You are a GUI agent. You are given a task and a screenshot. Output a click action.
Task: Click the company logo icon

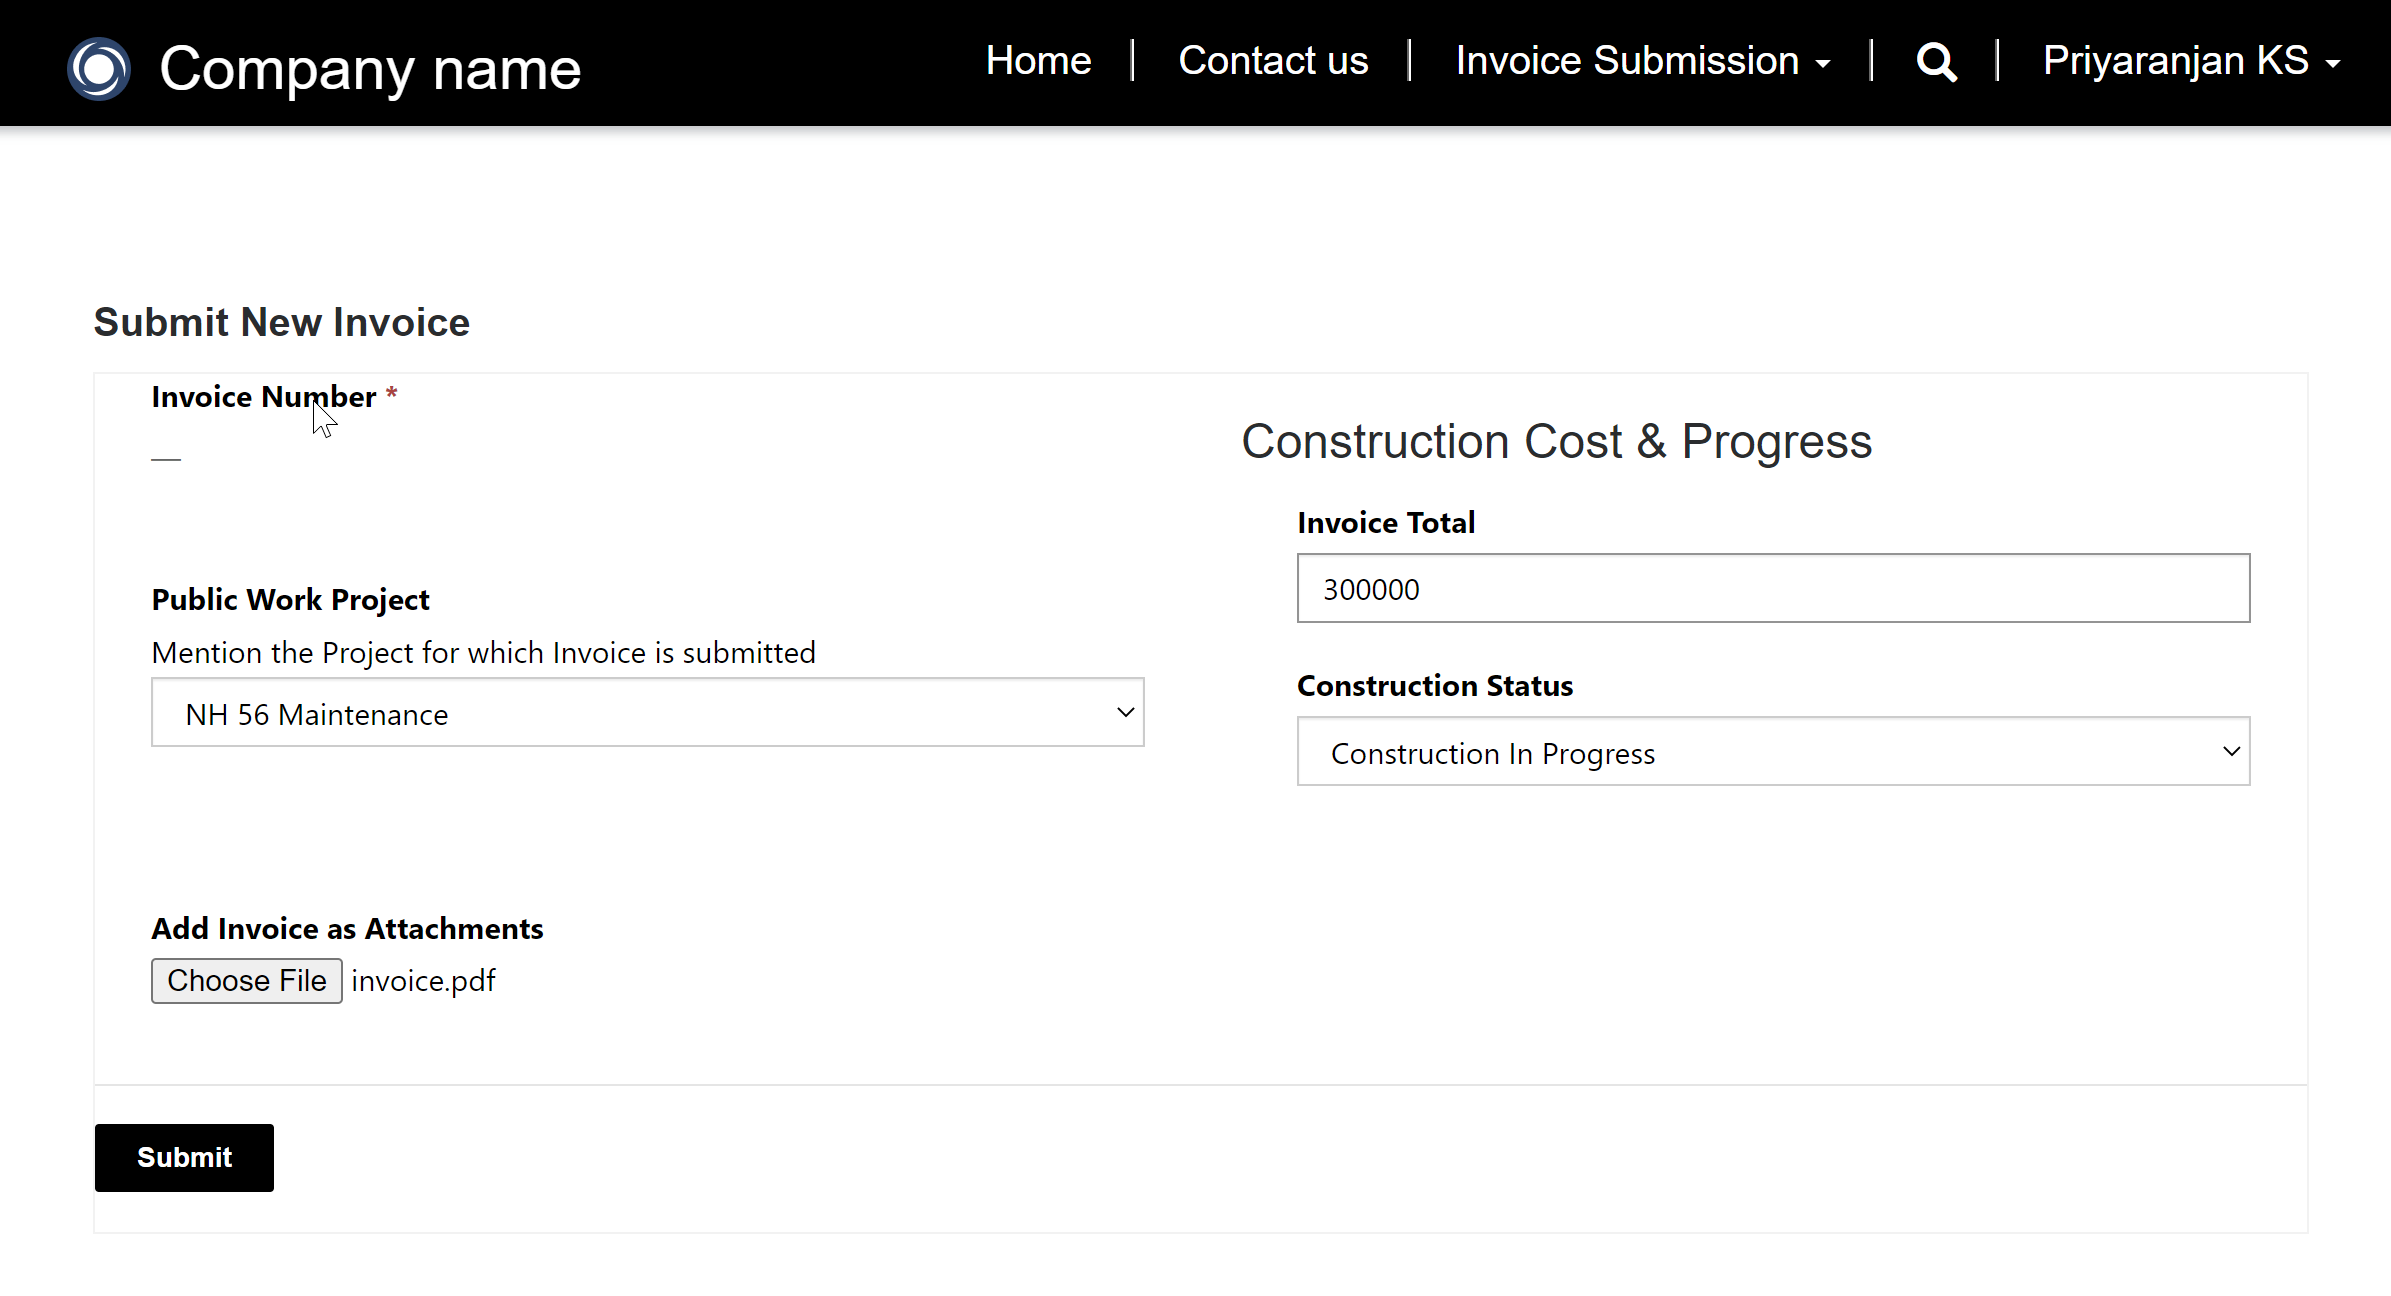(x=98, y=68)
